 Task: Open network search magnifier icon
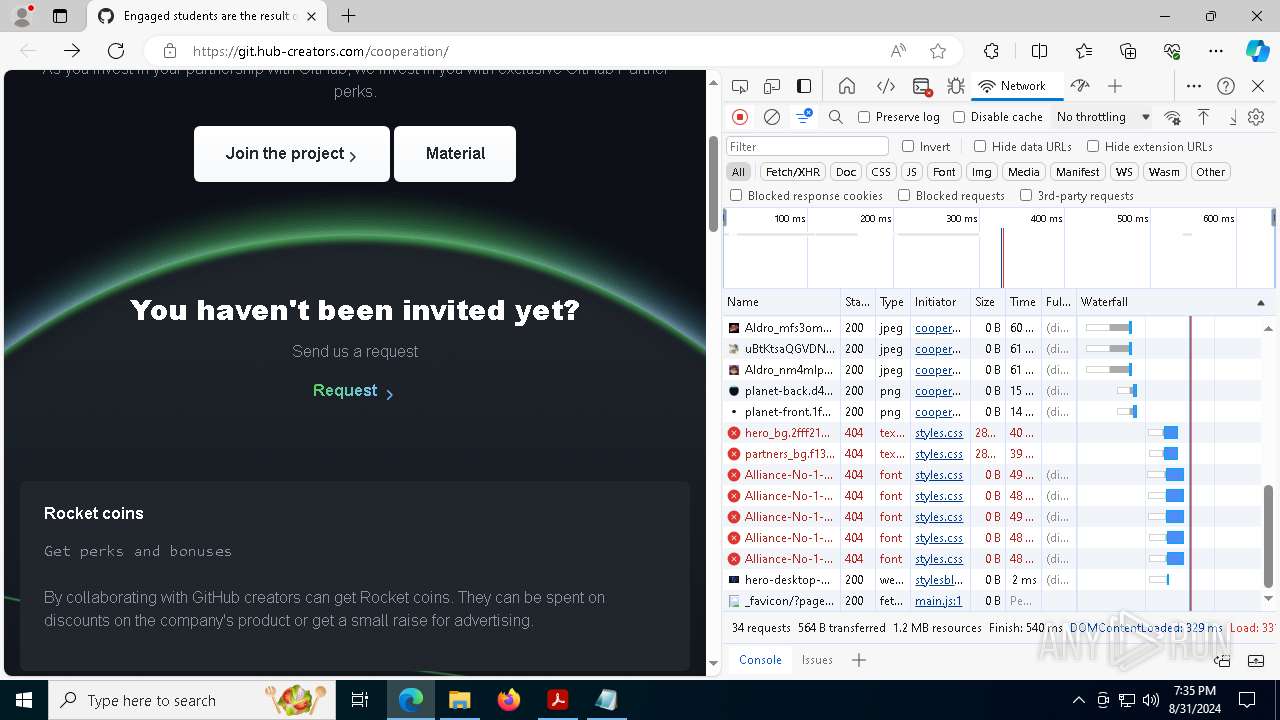tap(836, 117)
